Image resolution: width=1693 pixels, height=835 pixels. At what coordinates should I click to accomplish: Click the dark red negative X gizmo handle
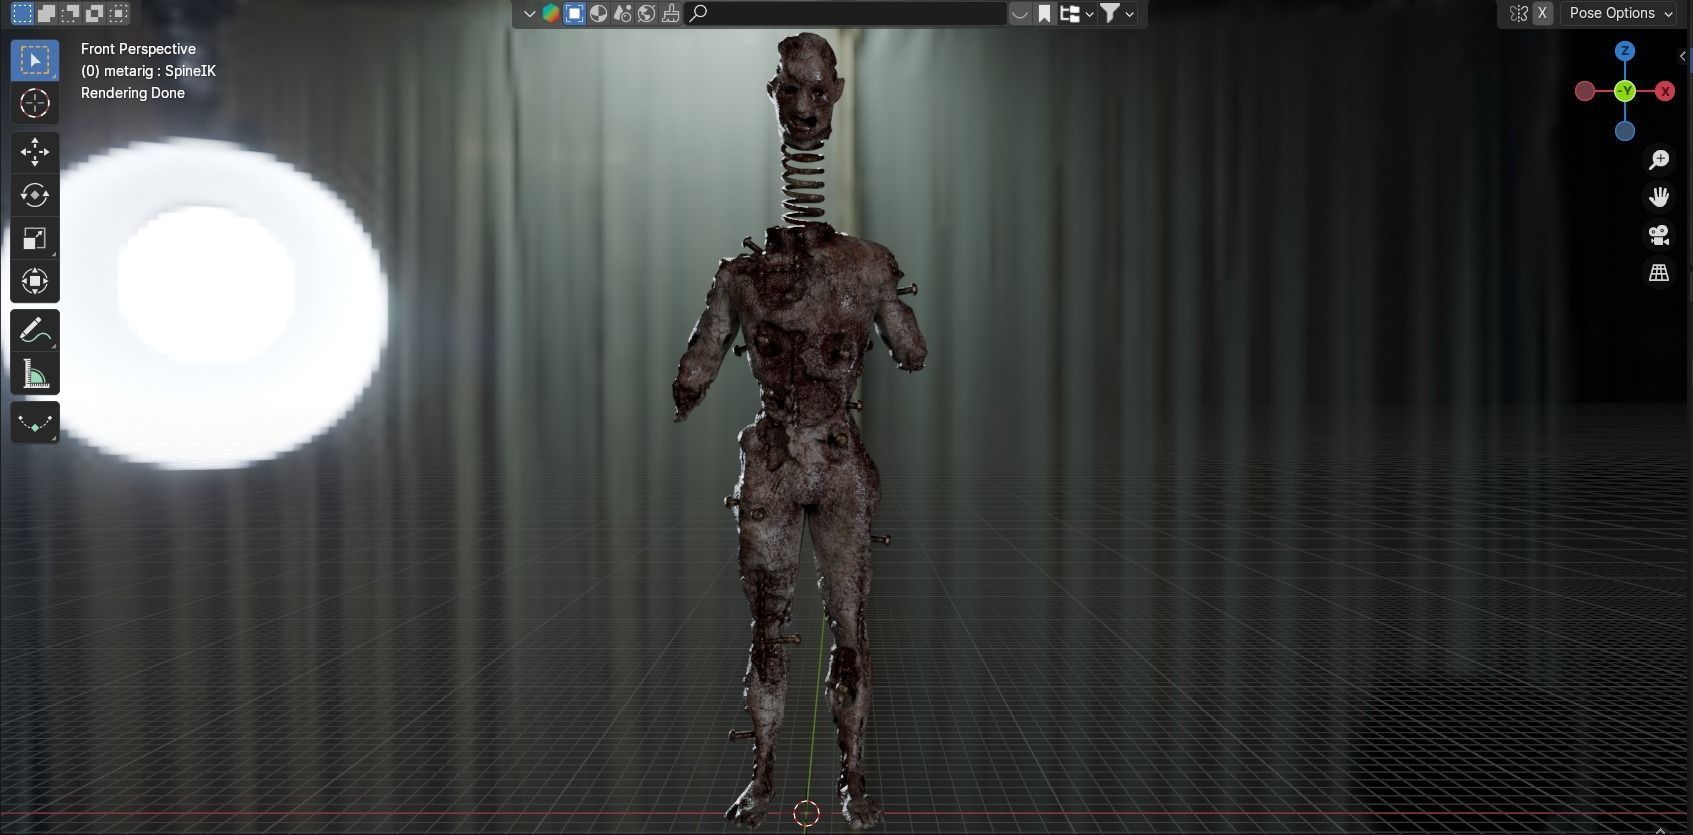pyautogui.click(x=1585, y=91)
